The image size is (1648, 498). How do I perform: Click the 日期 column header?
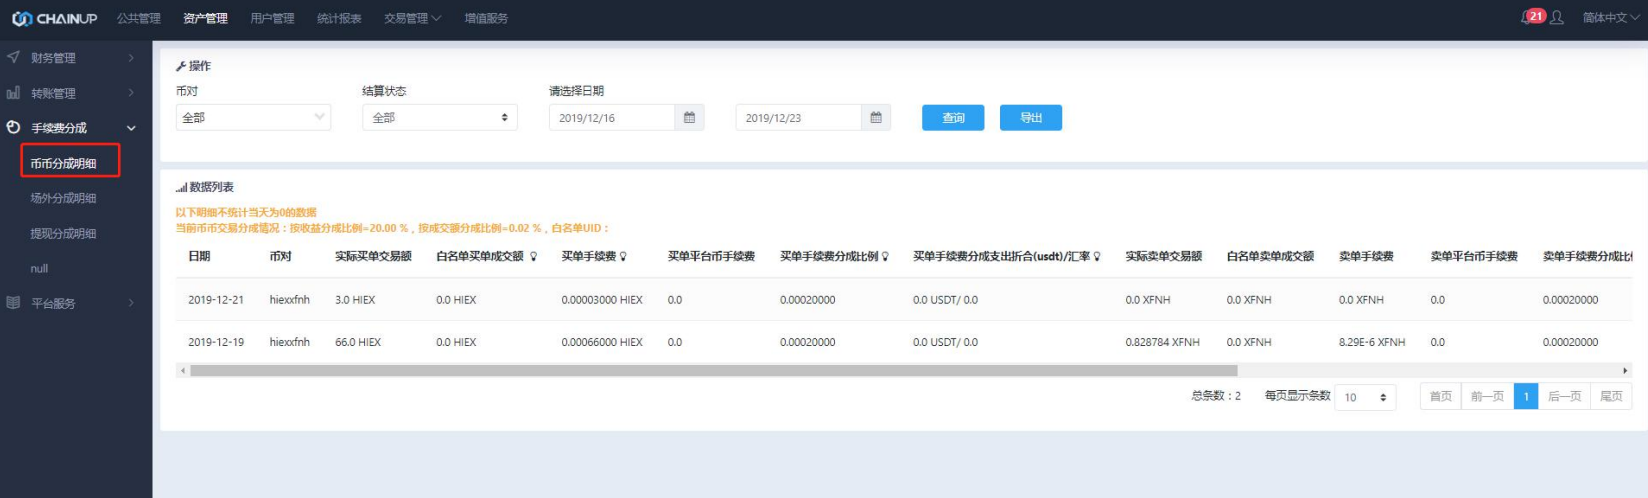(199, 257)
